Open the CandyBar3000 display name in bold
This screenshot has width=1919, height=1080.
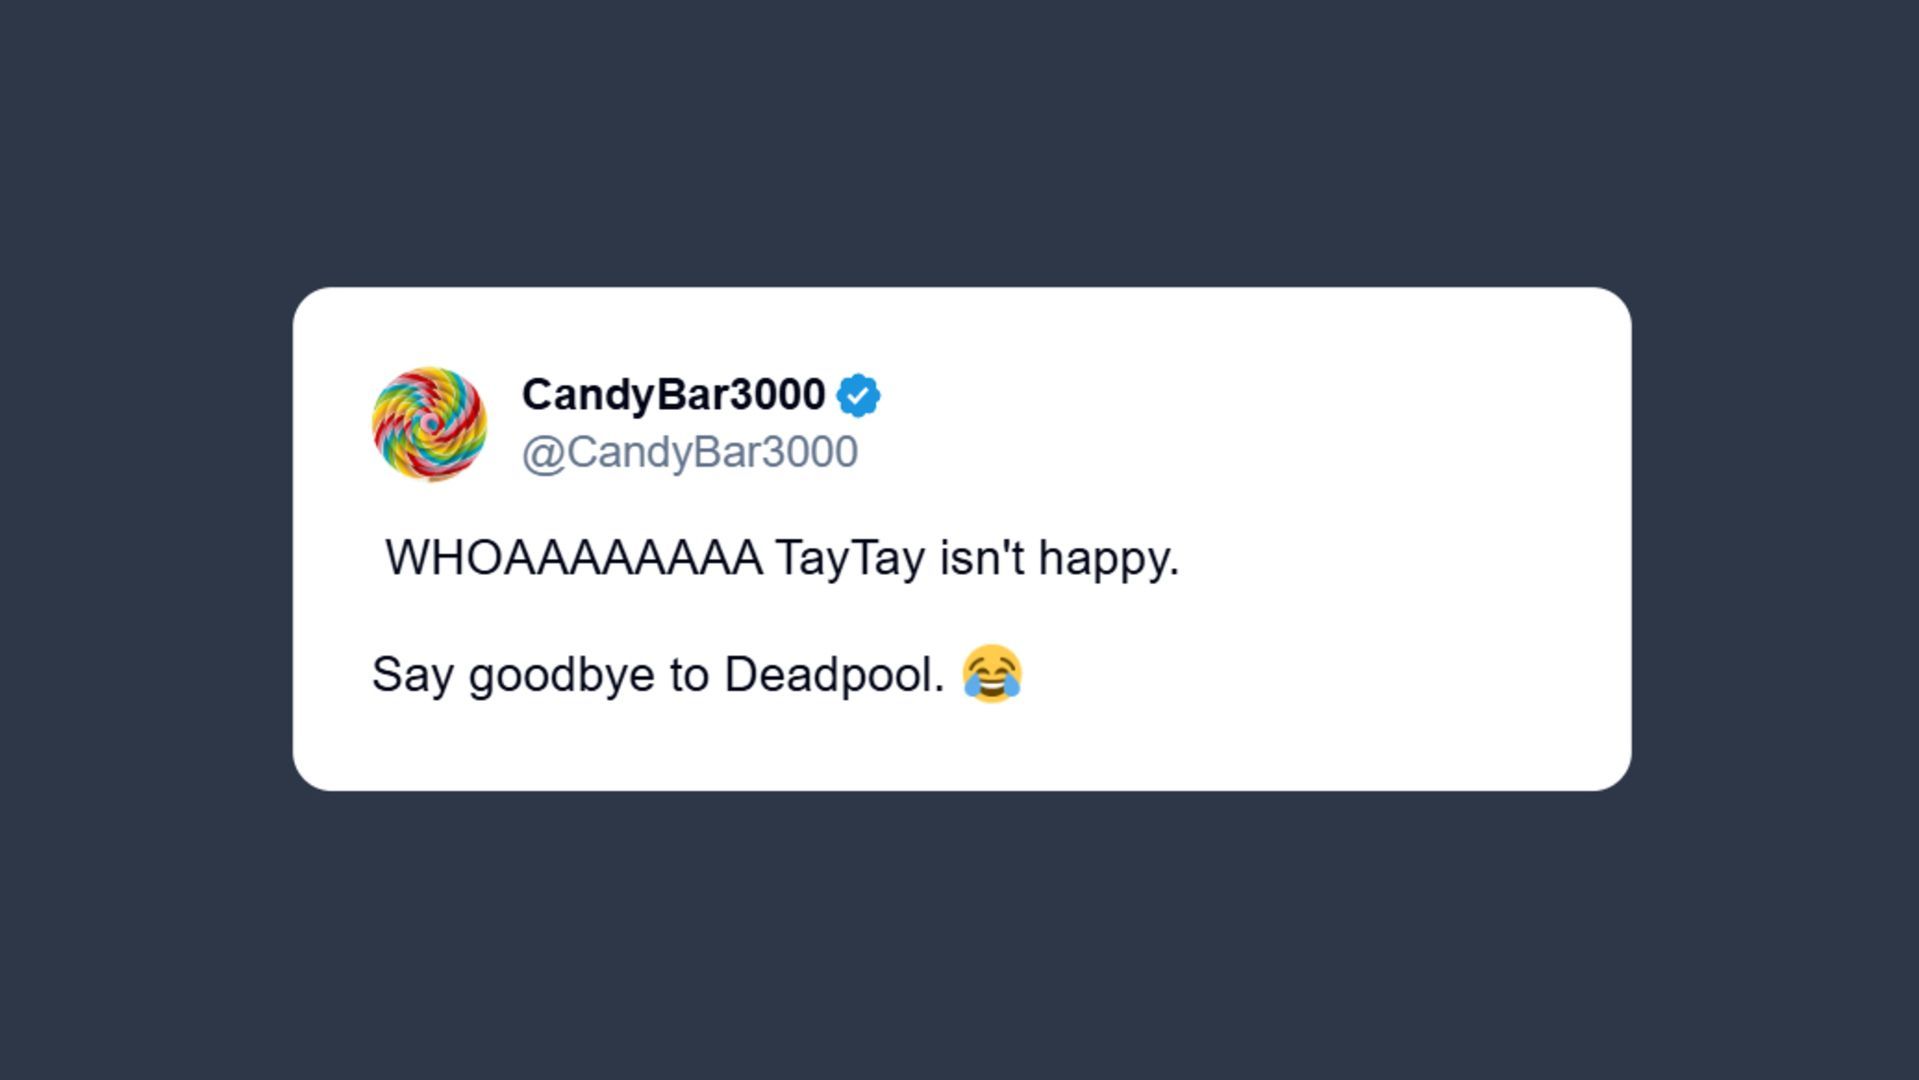click(673, 395)
